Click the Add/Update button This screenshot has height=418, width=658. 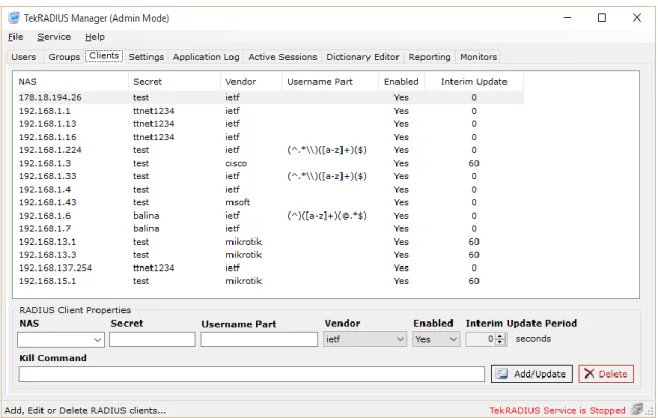[x=532, y=374]
